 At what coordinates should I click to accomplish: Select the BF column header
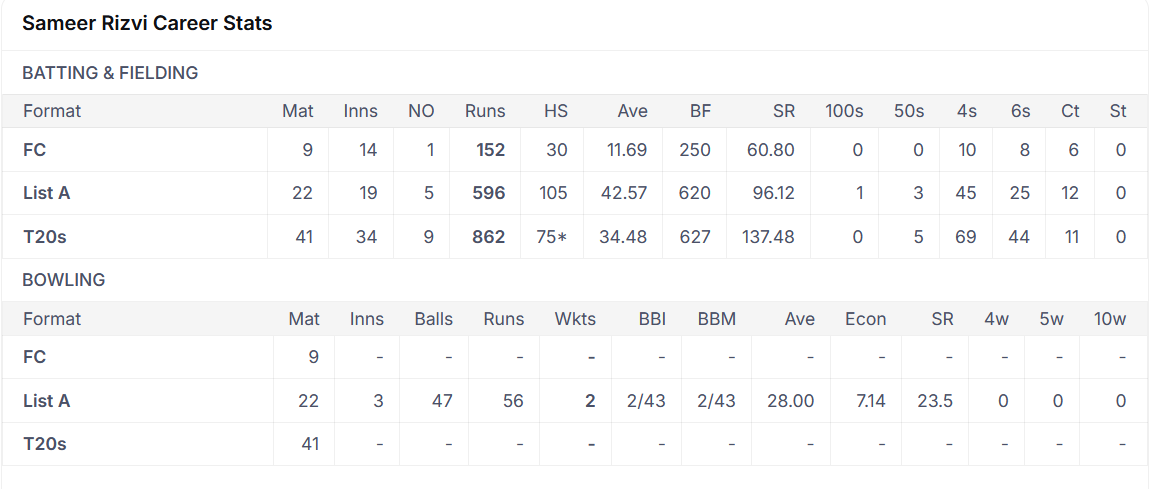[x=700, y=111]
